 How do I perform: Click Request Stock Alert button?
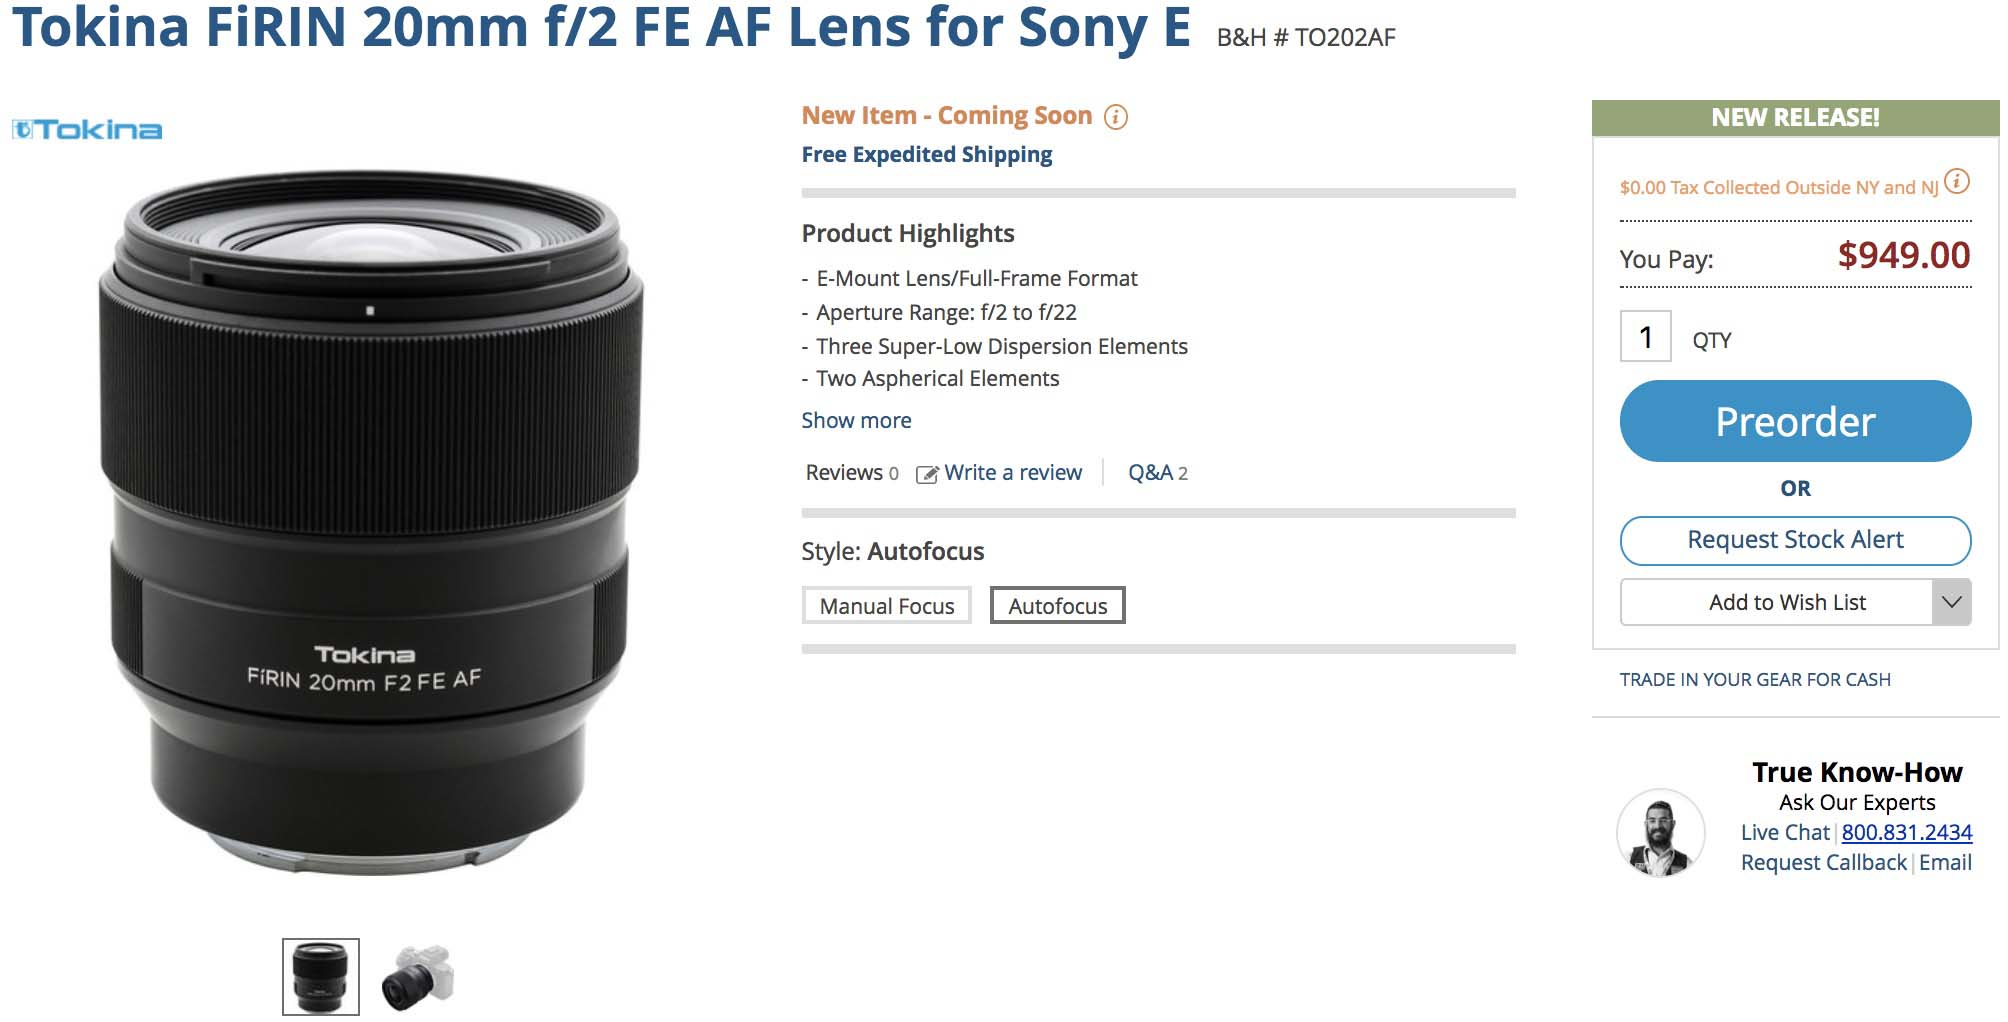(1795, 540)
